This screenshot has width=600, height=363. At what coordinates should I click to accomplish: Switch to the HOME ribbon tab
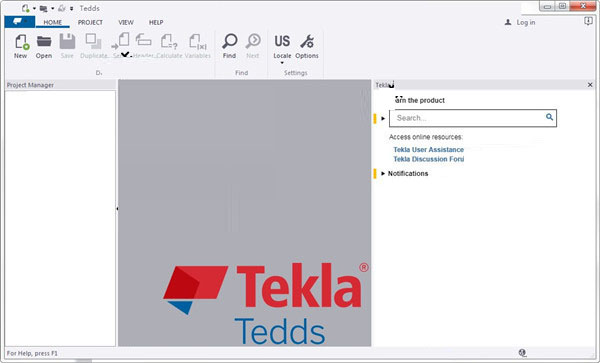tap(52, 22)
